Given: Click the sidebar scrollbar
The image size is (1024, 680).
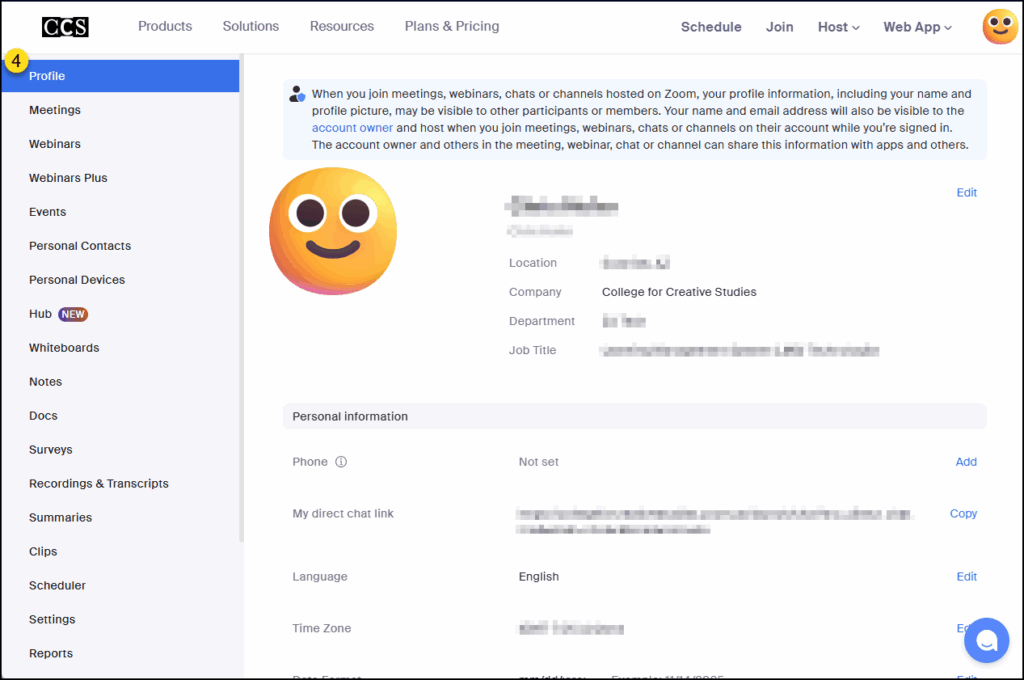Looking at the screenshot, I should 241,300.
